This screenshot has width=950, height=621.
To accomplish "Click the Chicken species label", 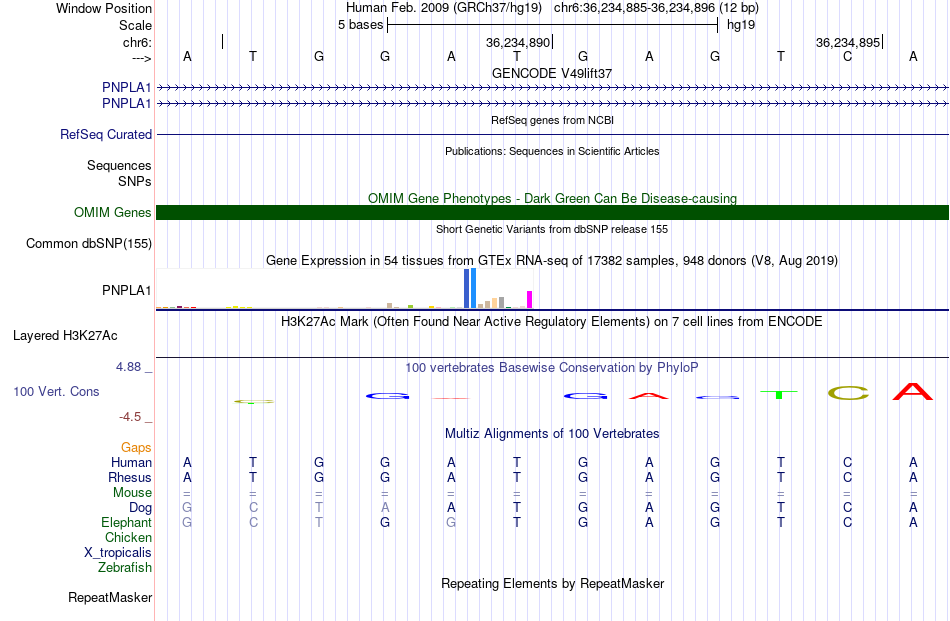I will tap(128, 537).
